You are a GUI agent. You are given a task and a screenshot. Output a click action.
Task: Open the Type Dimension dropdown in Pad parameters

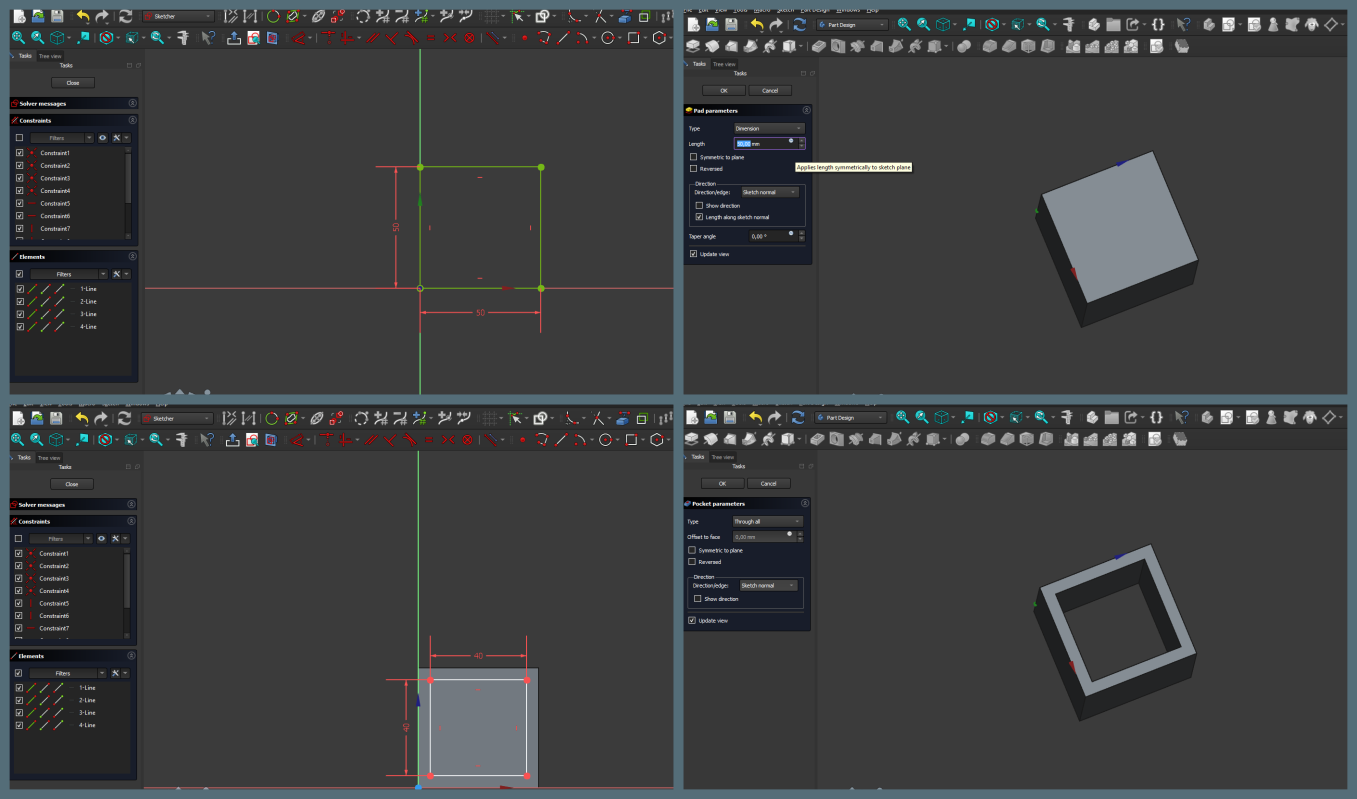coord(769,128)
